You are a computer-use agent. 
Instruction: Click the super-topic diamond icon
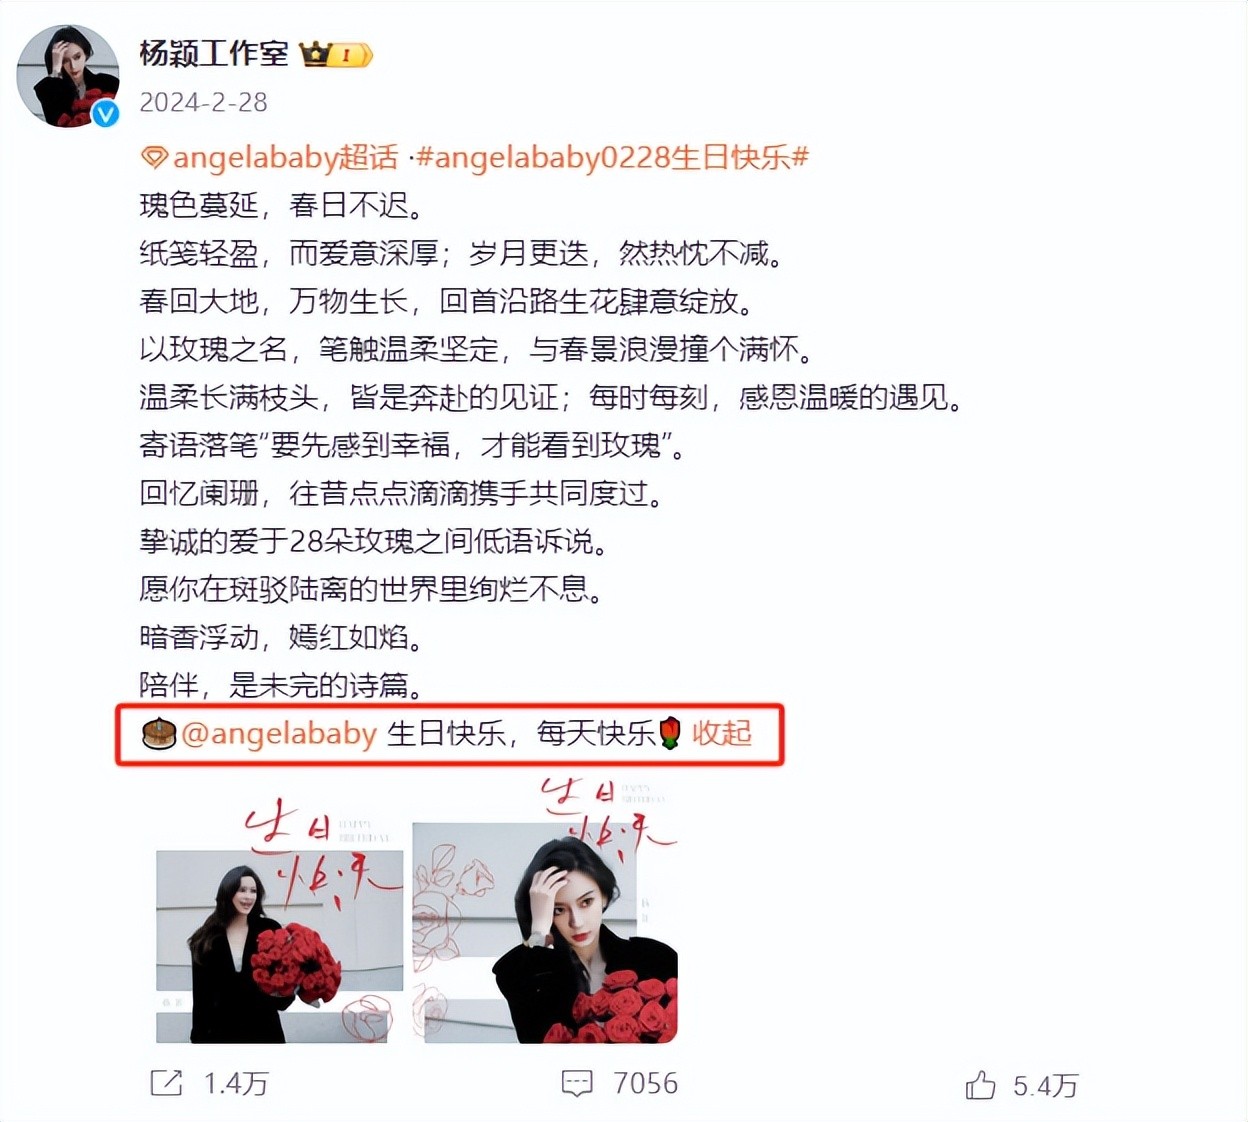153,158
